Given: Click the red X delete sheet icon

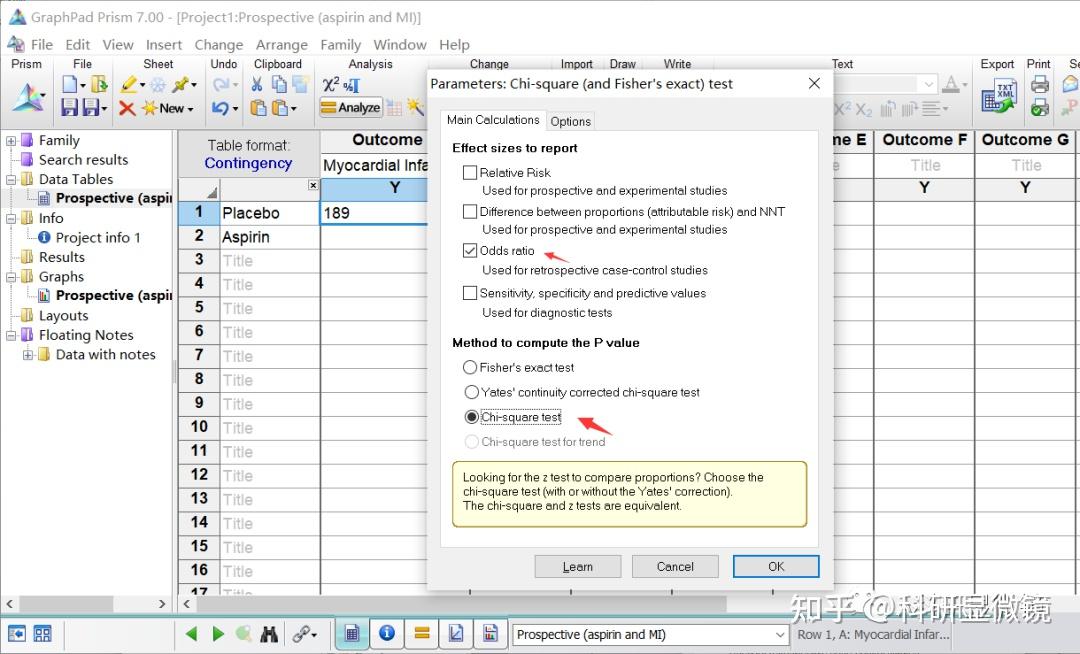Looking at the screenshot, I should pyautogui.click(x=127, y=108).
